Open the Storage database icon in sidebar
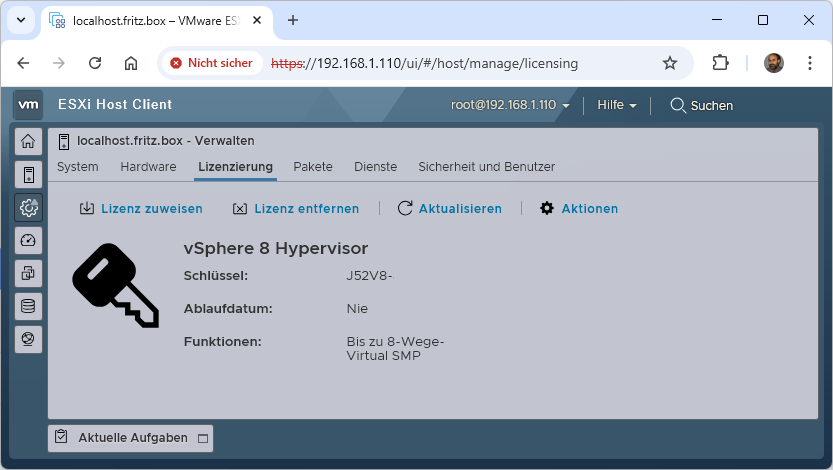Screen dimensions: 833x470 pyautogui.click(x=28, y=306)
